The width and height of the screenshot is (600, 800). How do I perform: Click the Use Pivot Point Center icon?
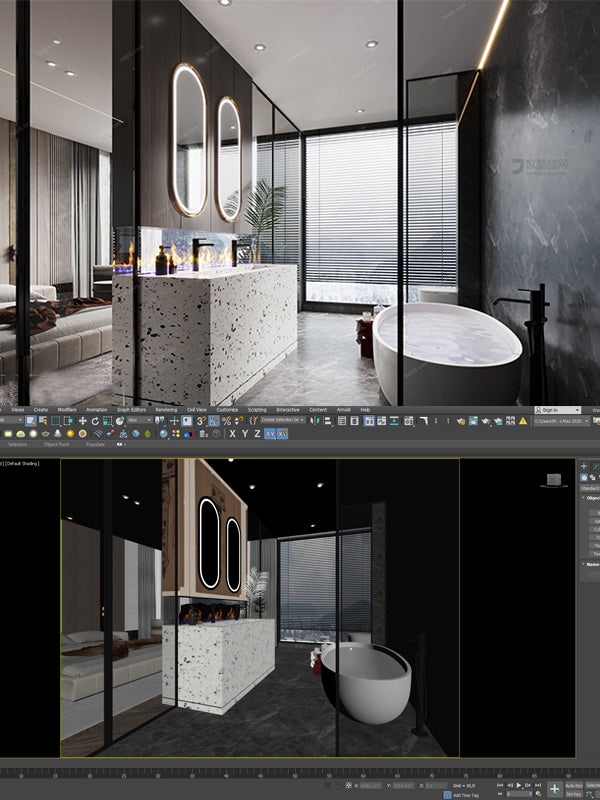pyautogui.click(x=160, y=421)
